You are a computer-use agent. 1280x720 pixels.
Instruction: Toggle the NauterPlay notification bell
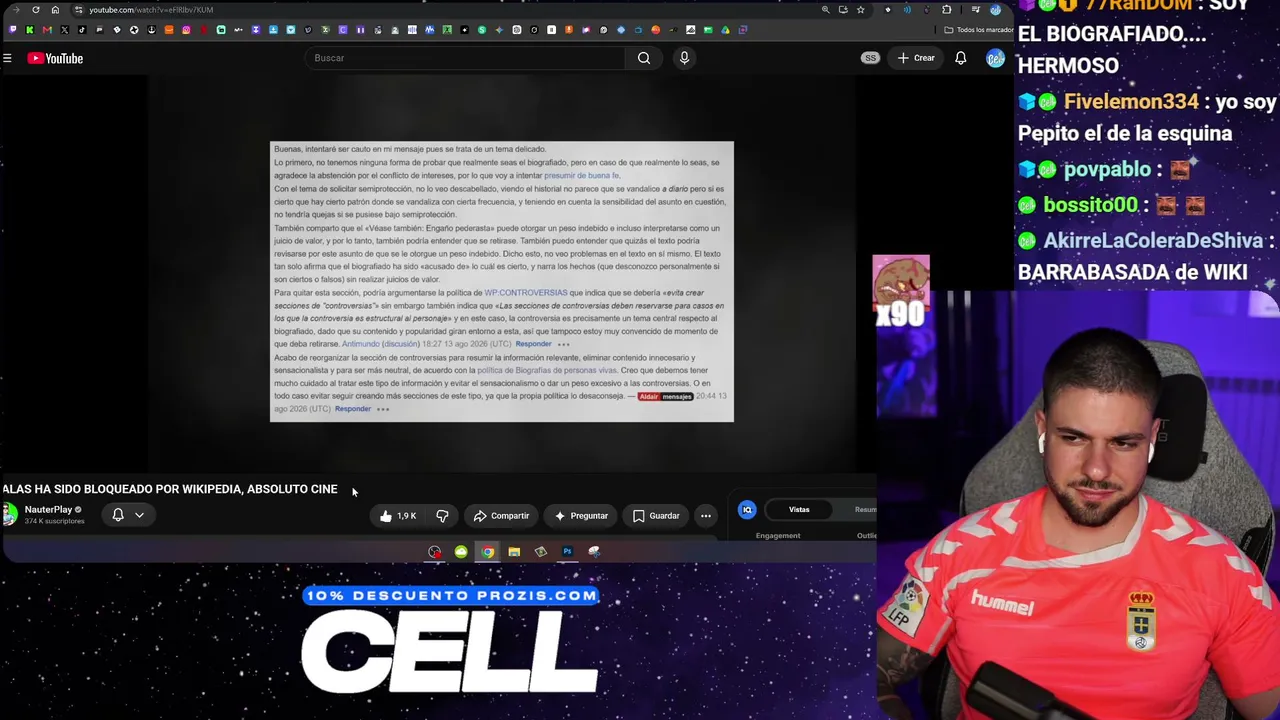tap(118, 515)
